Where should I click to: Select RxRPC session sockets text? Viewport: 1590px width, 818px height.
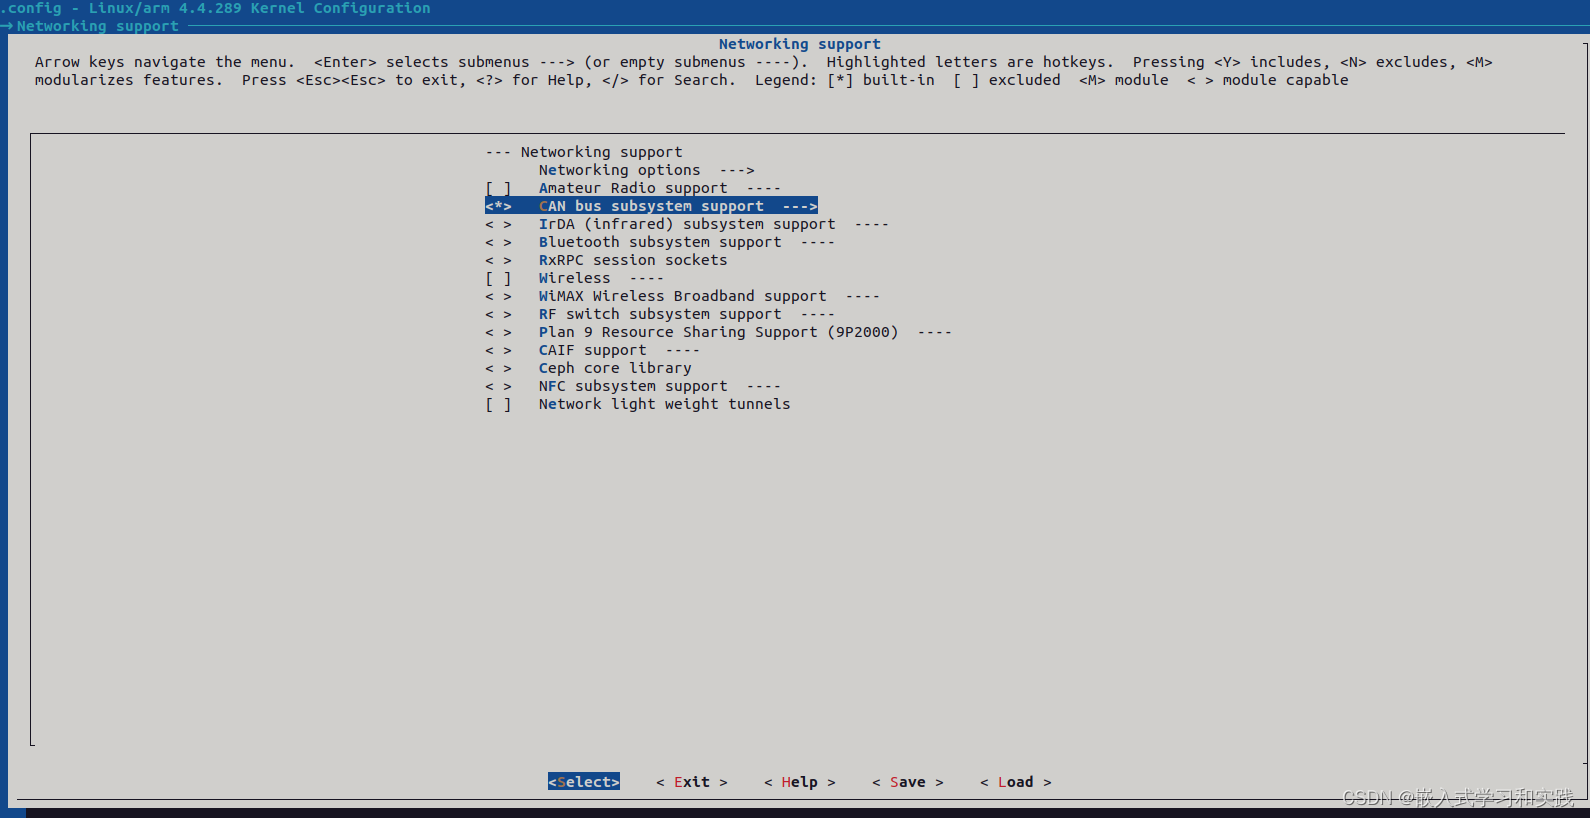pos(633,260)
